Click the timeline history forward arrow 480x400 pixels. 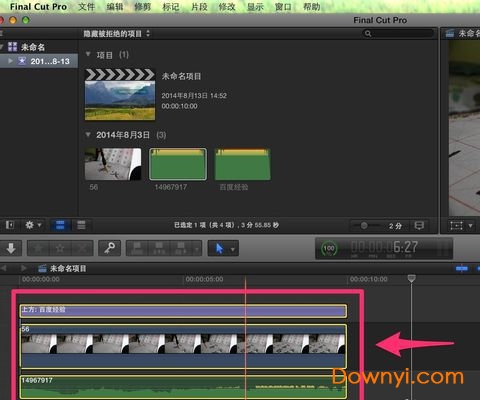[24, 268]
